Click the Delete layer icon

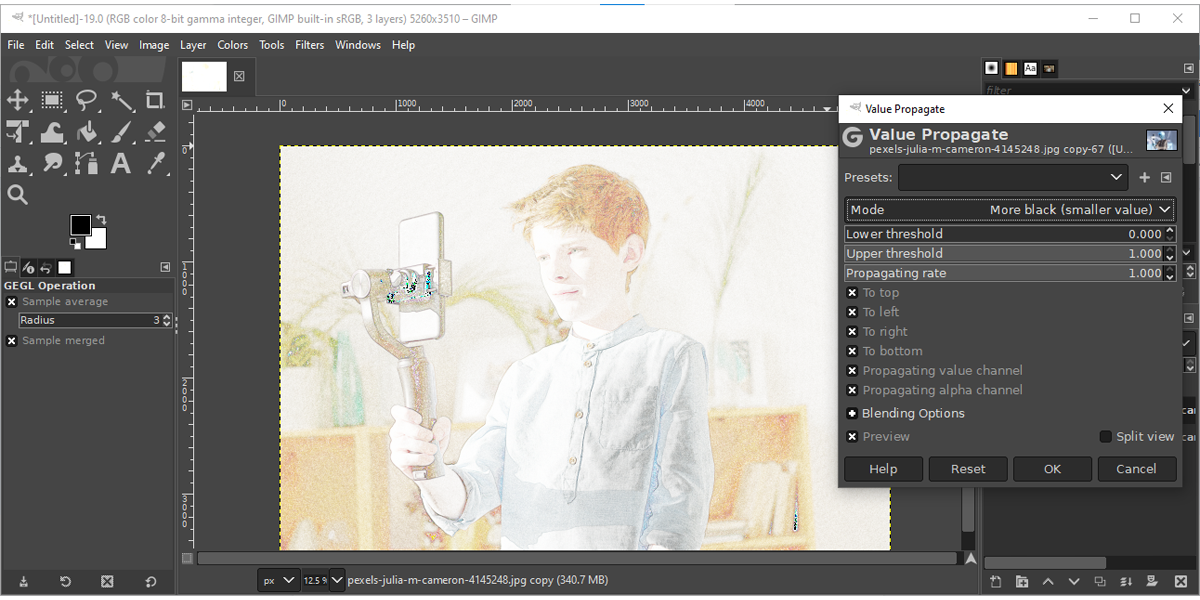pos(1180,580)
